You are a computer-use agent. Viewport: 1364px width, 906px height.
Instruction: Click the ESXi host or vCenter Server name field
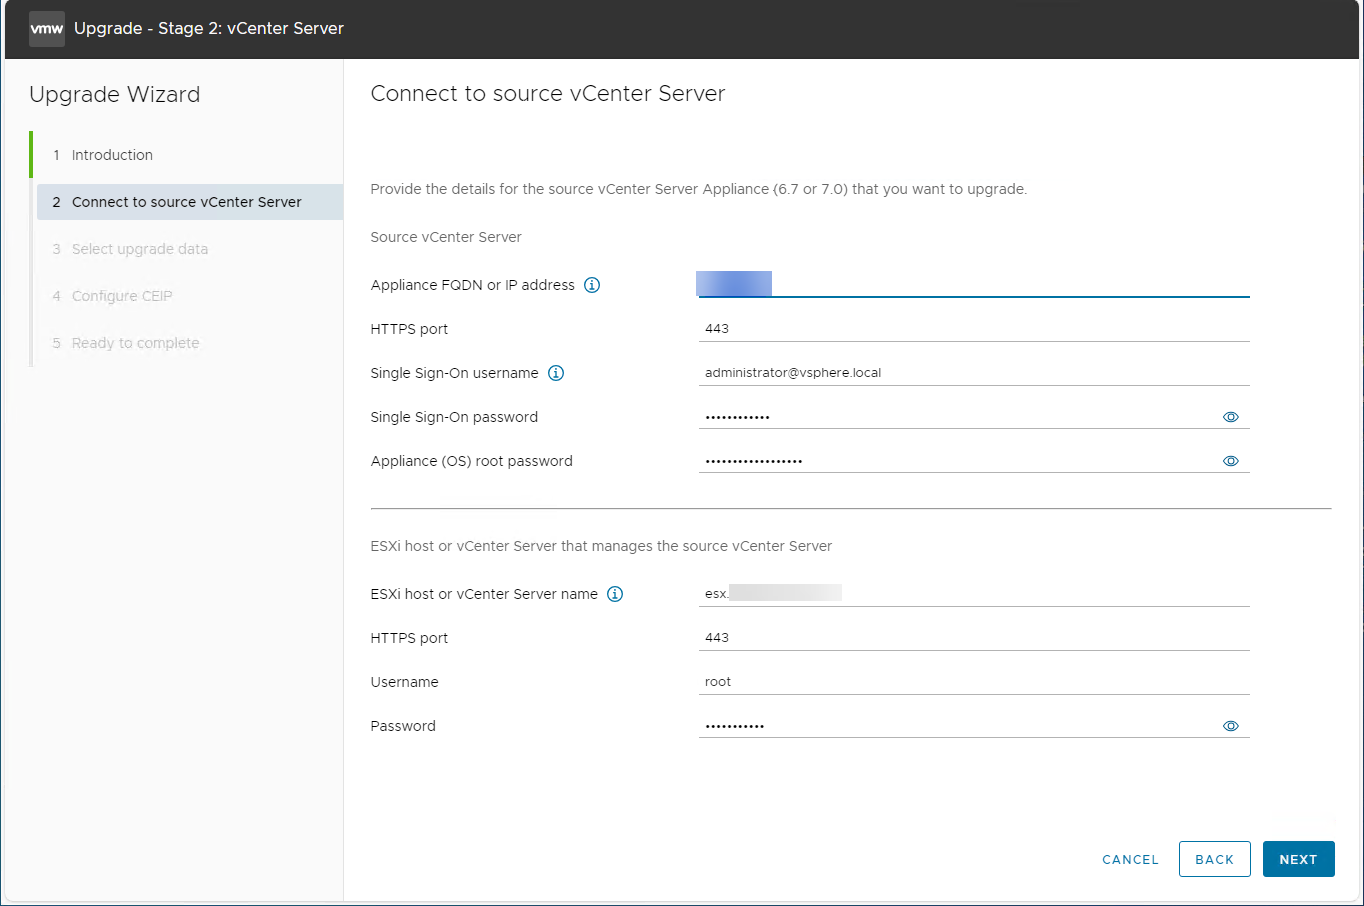[950, 593]
